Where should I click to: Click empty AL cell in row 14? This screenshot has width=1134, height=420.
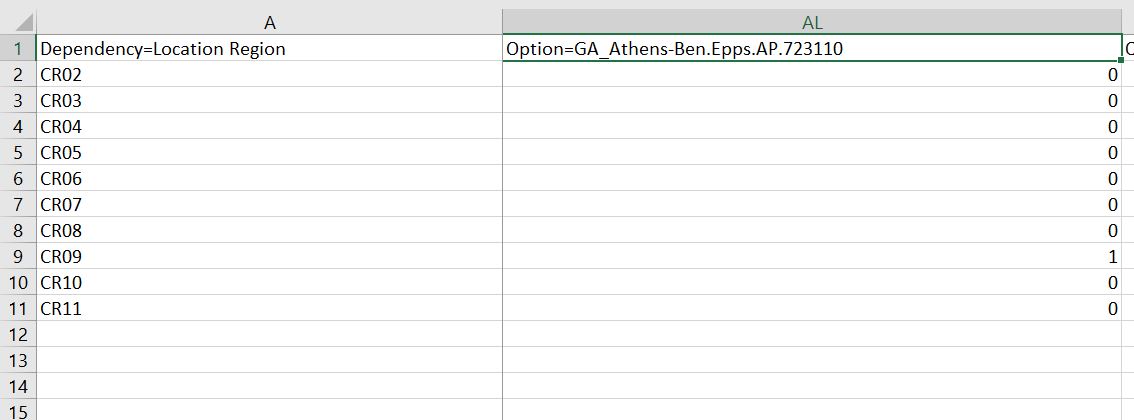coord(812,387)
